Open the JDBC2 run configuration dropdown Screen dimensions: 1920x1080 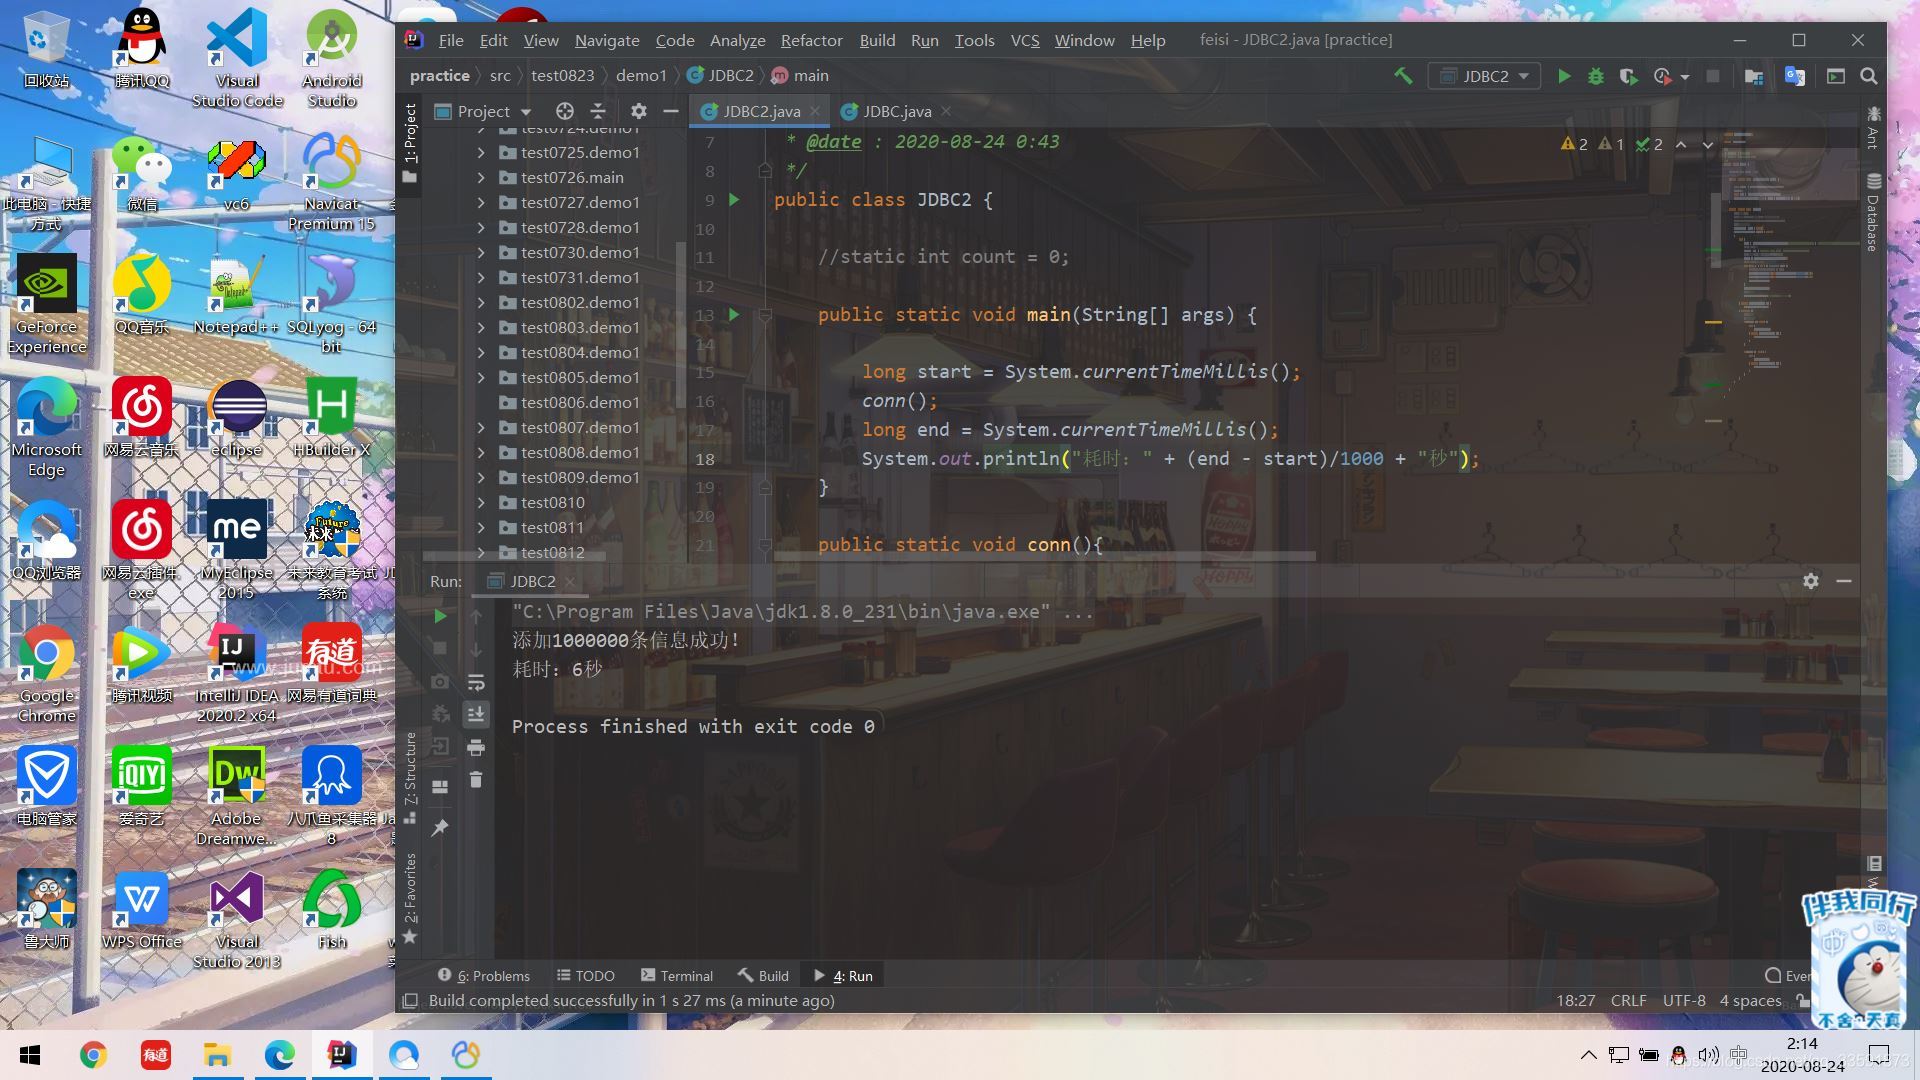[1485, 76]
